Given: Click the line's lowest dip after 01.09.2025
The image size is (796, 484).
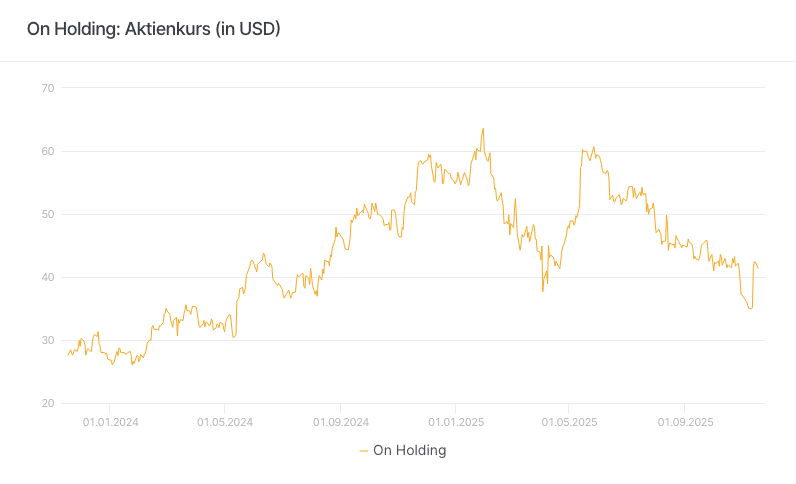Looking at the screenshot, I should pos(750,308).
